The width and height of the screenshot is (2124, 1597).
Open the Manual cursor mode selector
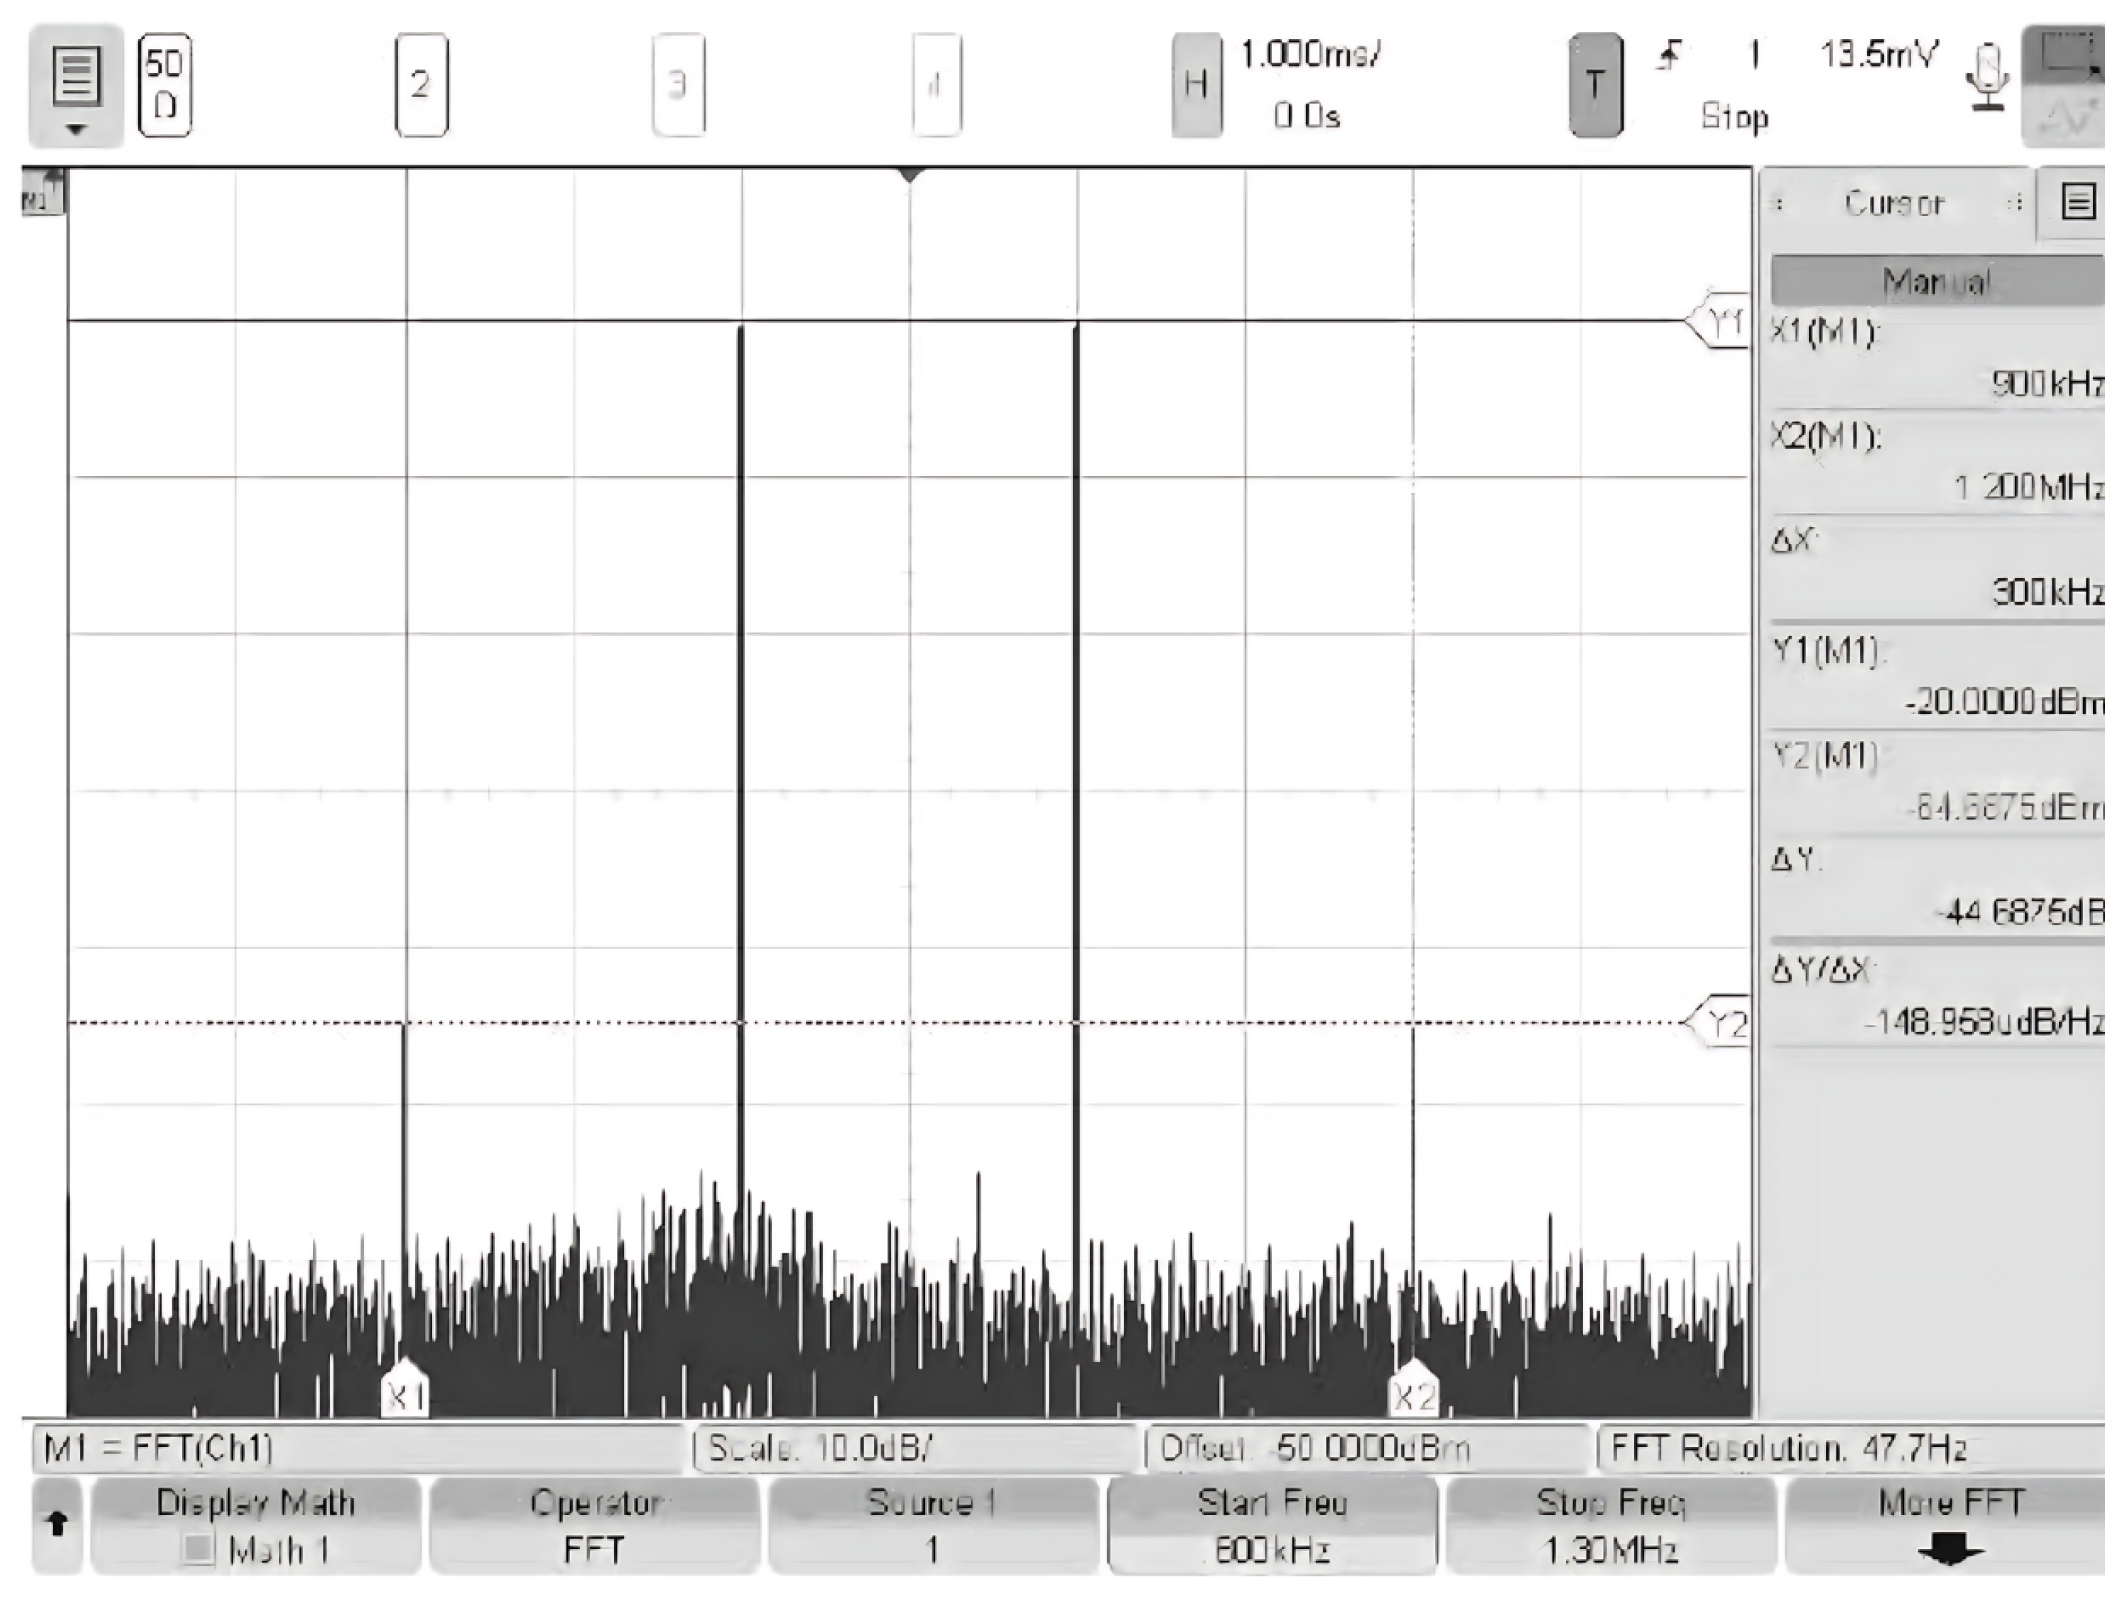[1936, 282]
